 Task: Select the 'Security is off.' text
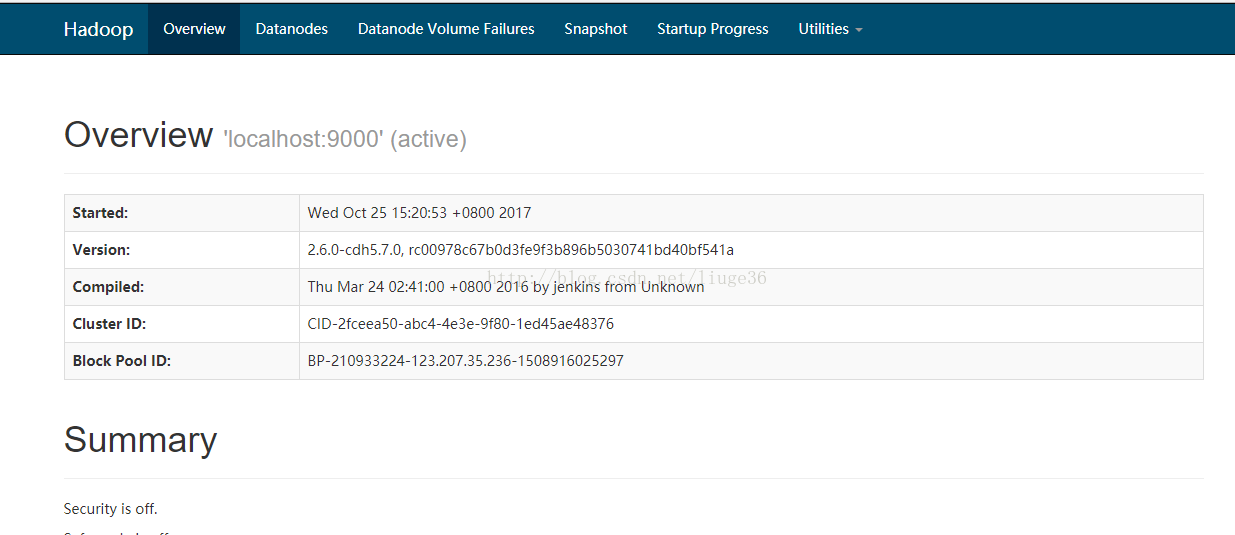click(x=110, y=509)
